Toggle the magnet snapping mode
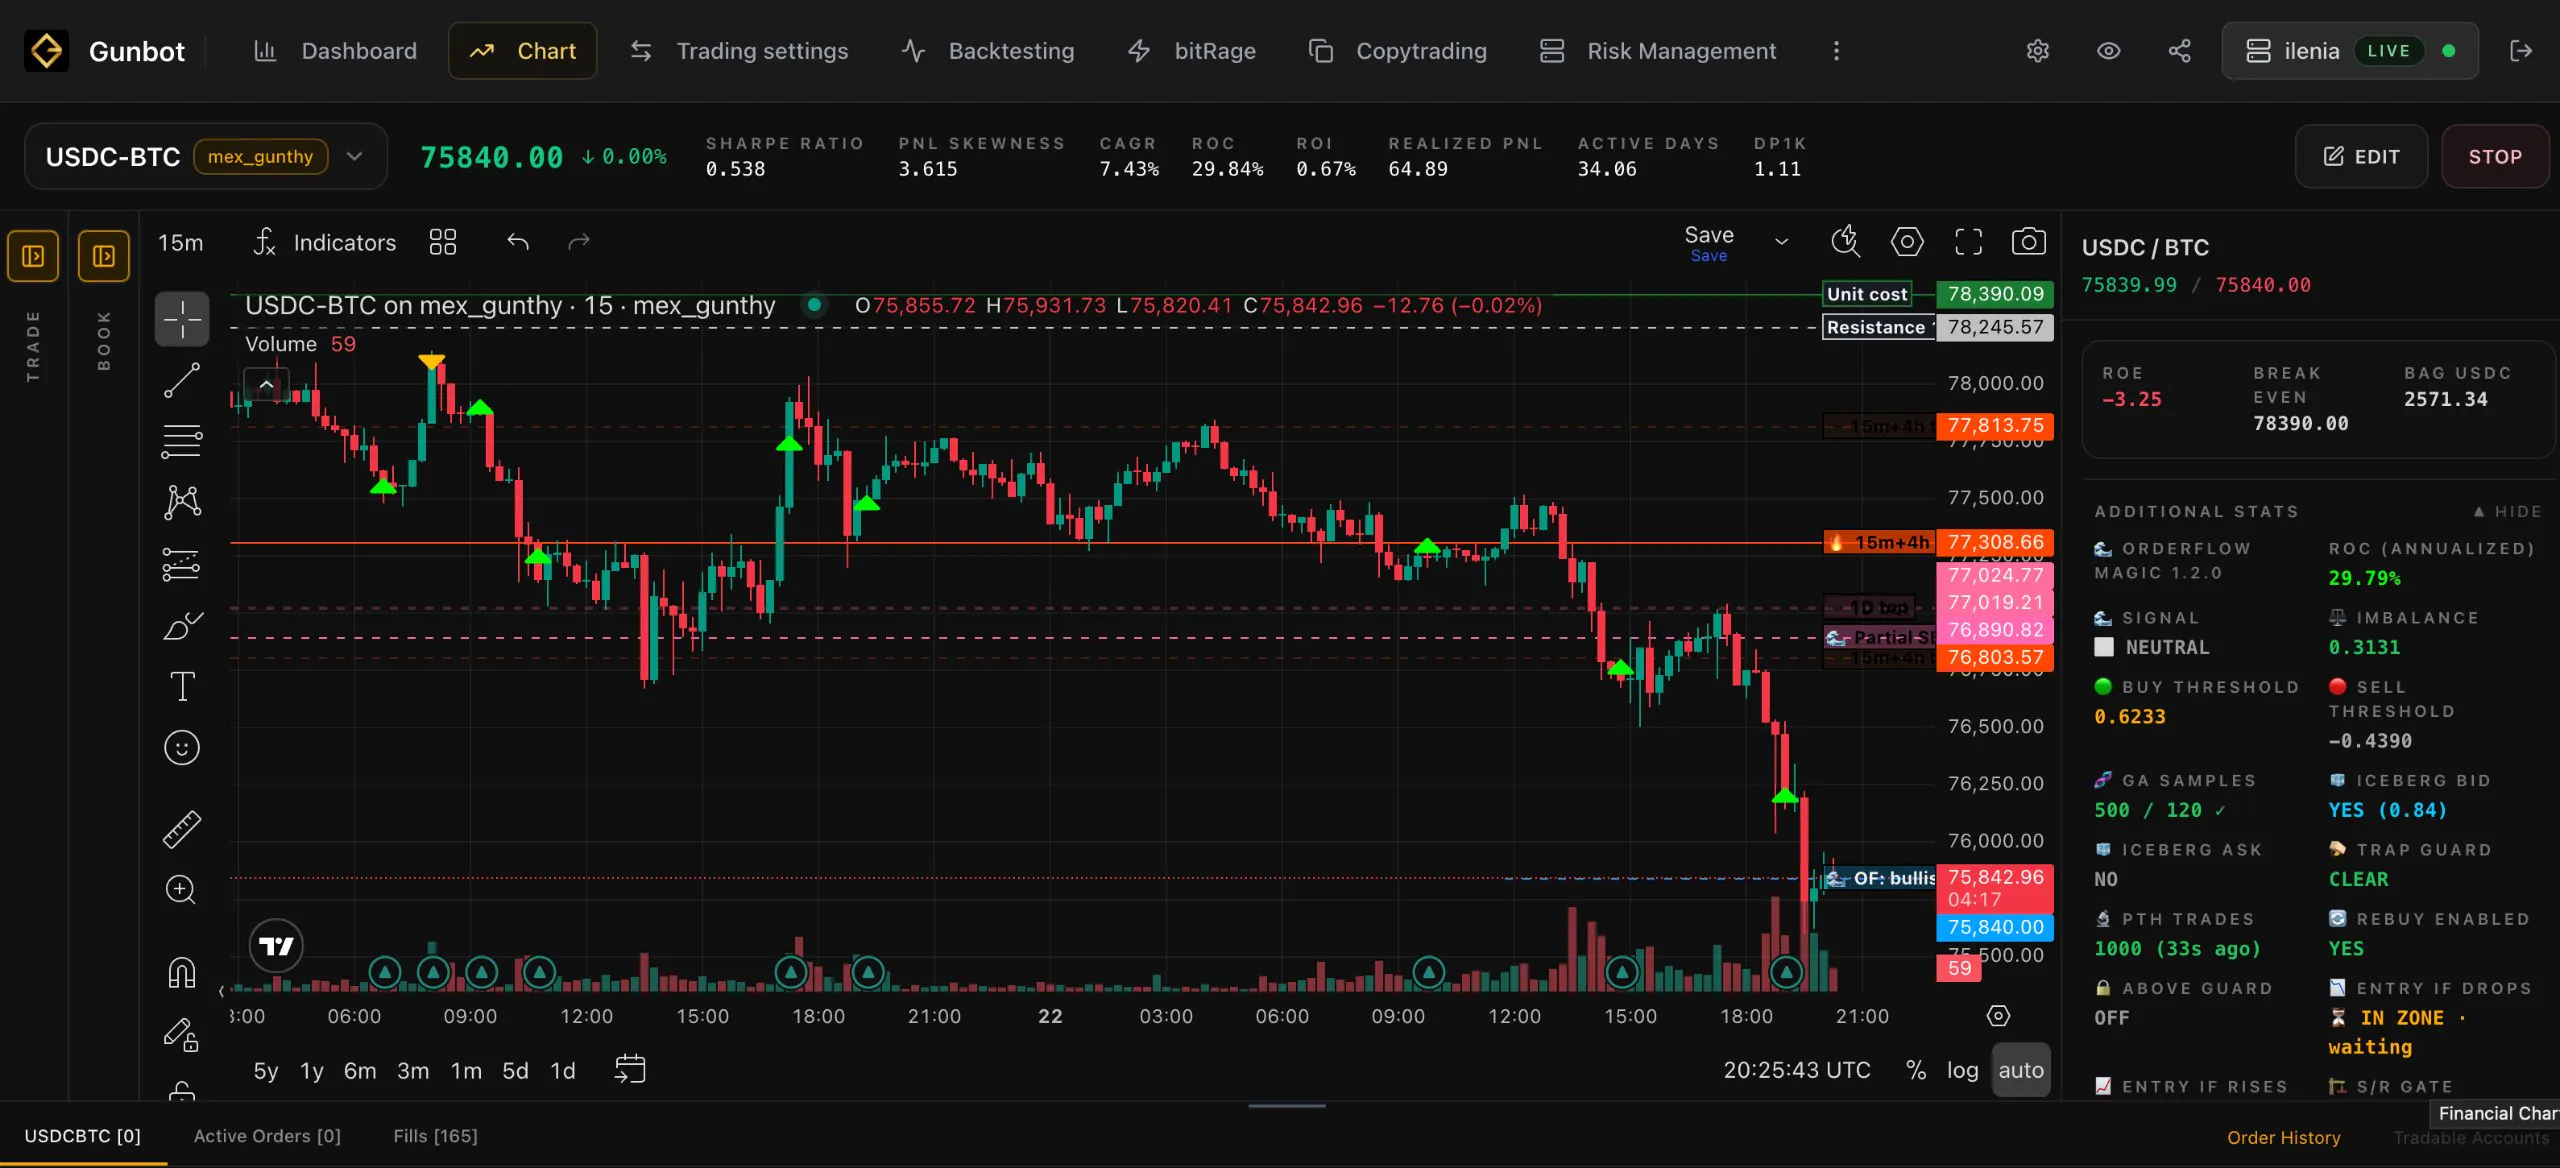Image resolution: width=2560 pixels, height=1168 pixels. (x=182, y=972)
